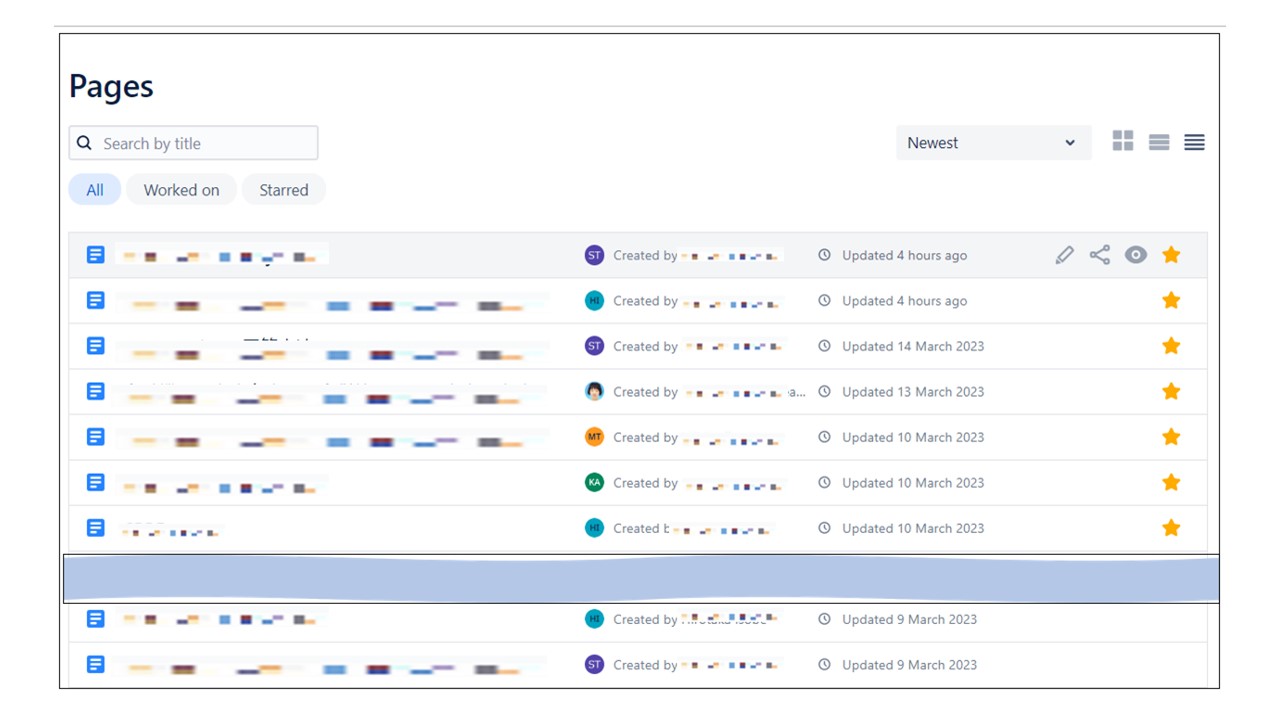Image resolution: width=1280 pixels, height=720 pixels.
Task: Click the photo avatar in the 13 March 2023 row
Action: point(594,392)
